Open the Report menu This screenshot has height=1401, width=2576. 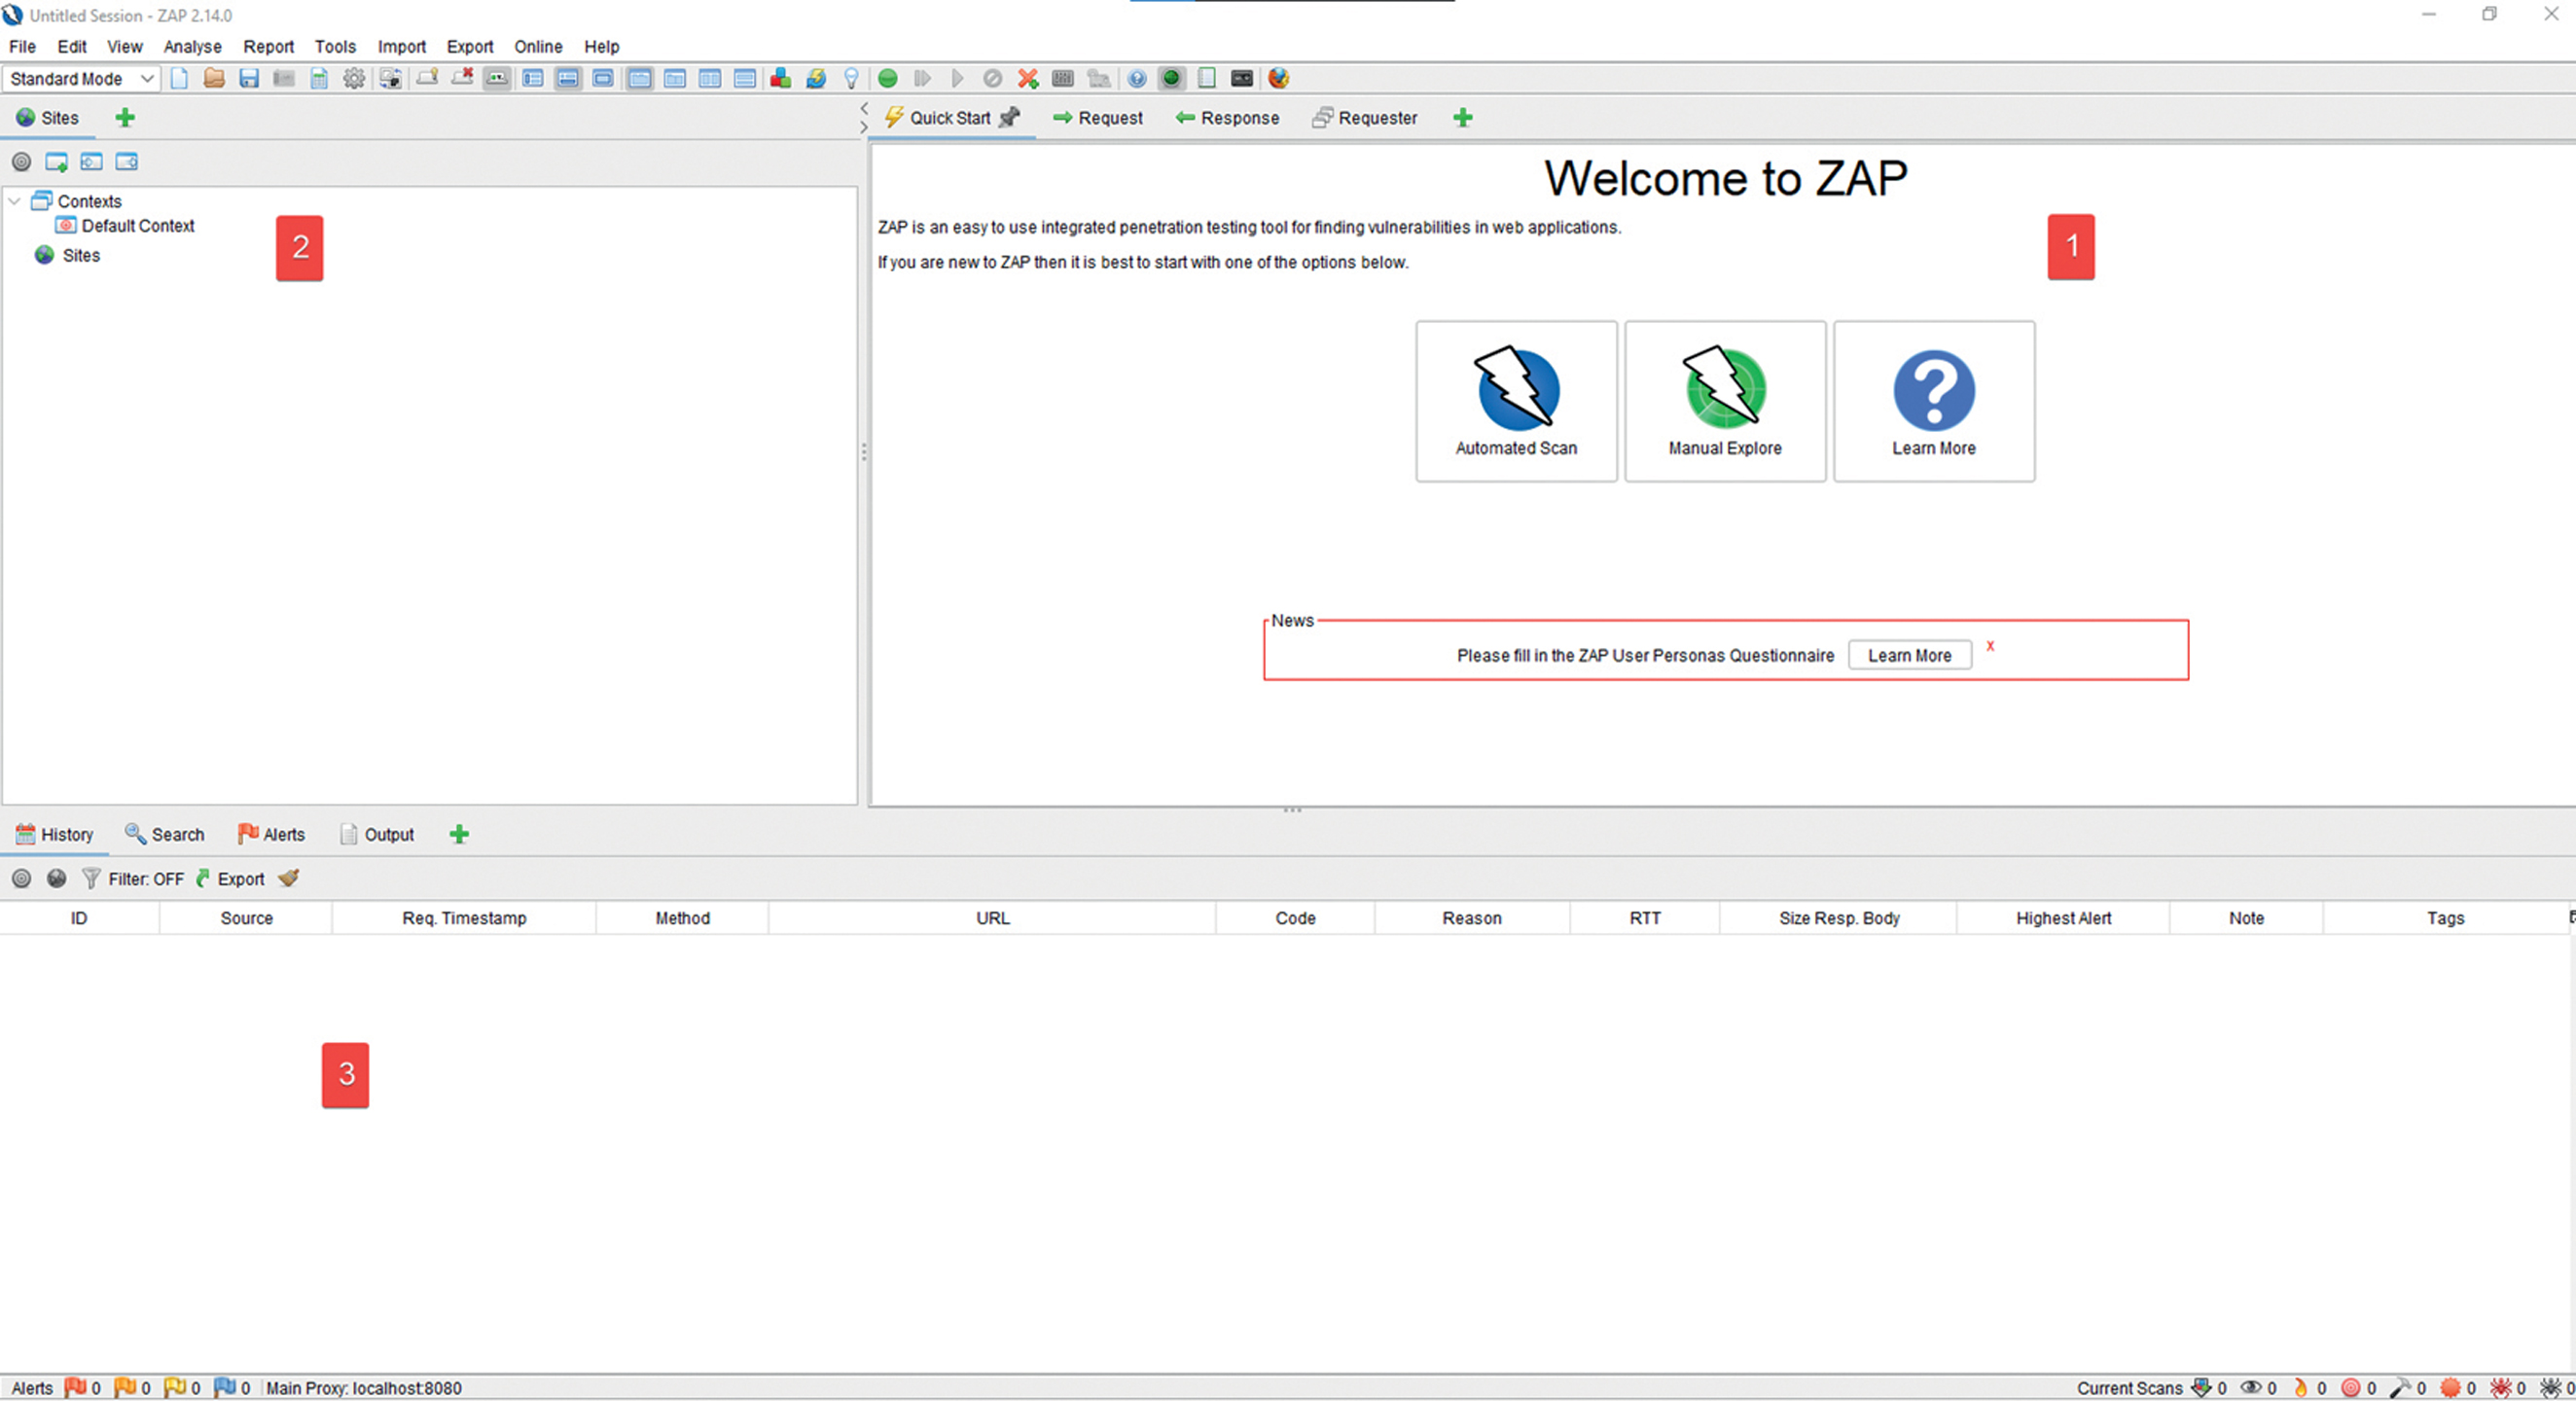coord(268,46)
